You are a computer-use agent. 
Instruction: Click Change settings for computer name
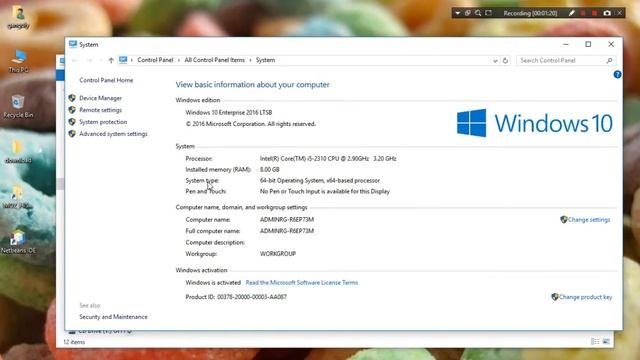589,220
